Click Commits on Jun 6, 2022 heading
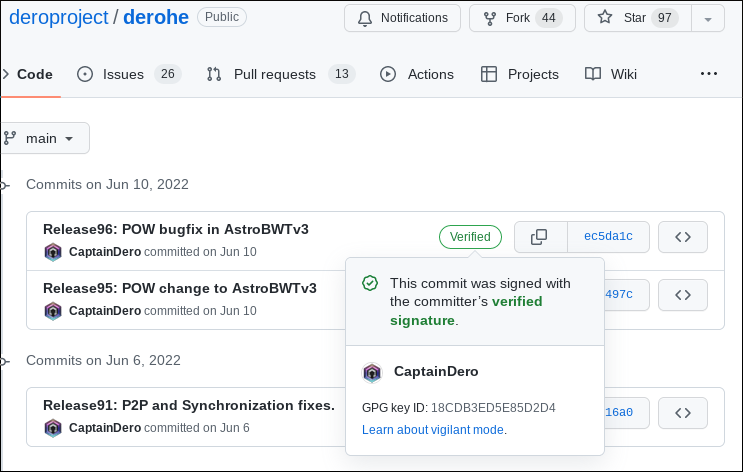Image resolution: width=743 pixels, height=472 pixels. (103, 360)
